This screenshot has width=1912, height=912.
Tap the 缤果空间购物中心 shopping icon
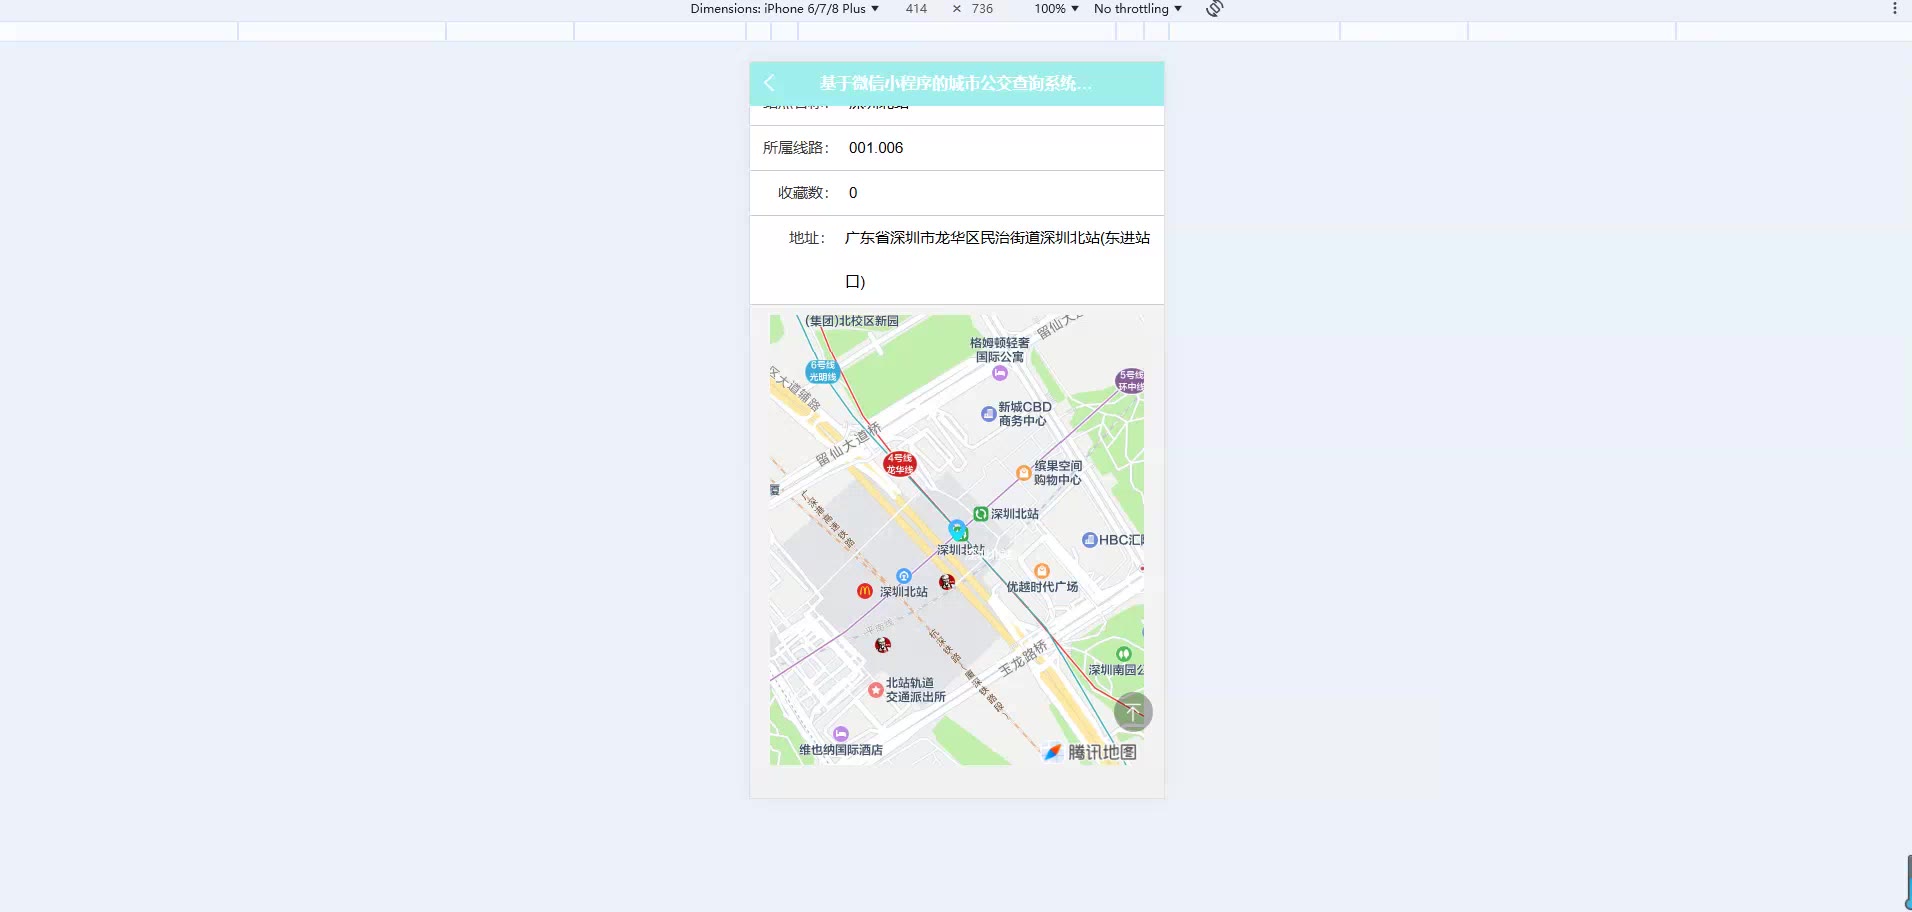(1023, 473)
